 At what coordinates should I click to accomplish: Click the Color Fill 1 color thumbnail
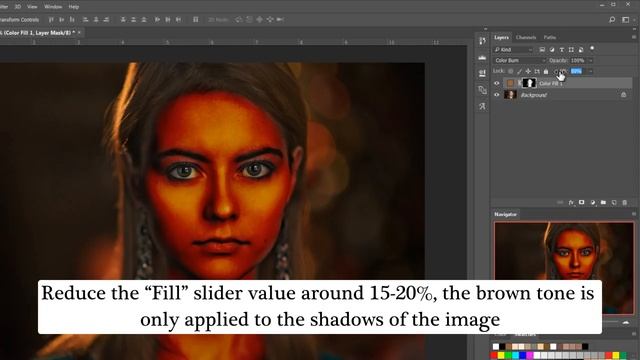coord(510,83)
